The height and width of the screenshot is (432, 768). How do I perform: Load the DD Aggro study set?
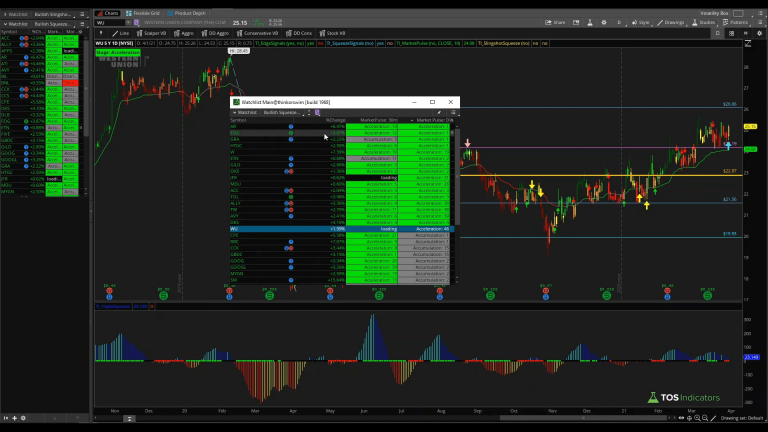(x=216, y=33)
